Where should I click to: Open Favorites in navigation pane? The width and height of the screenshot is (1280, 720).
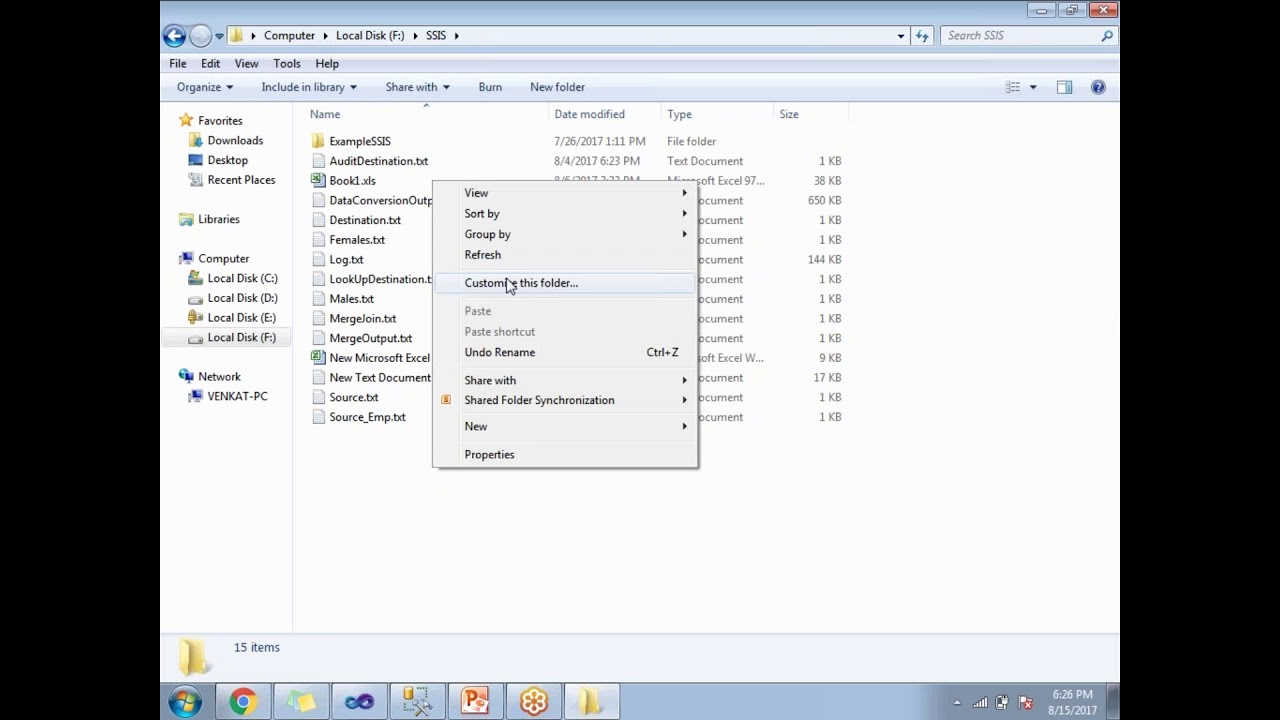pyautogui.click(x=220, y=121)
